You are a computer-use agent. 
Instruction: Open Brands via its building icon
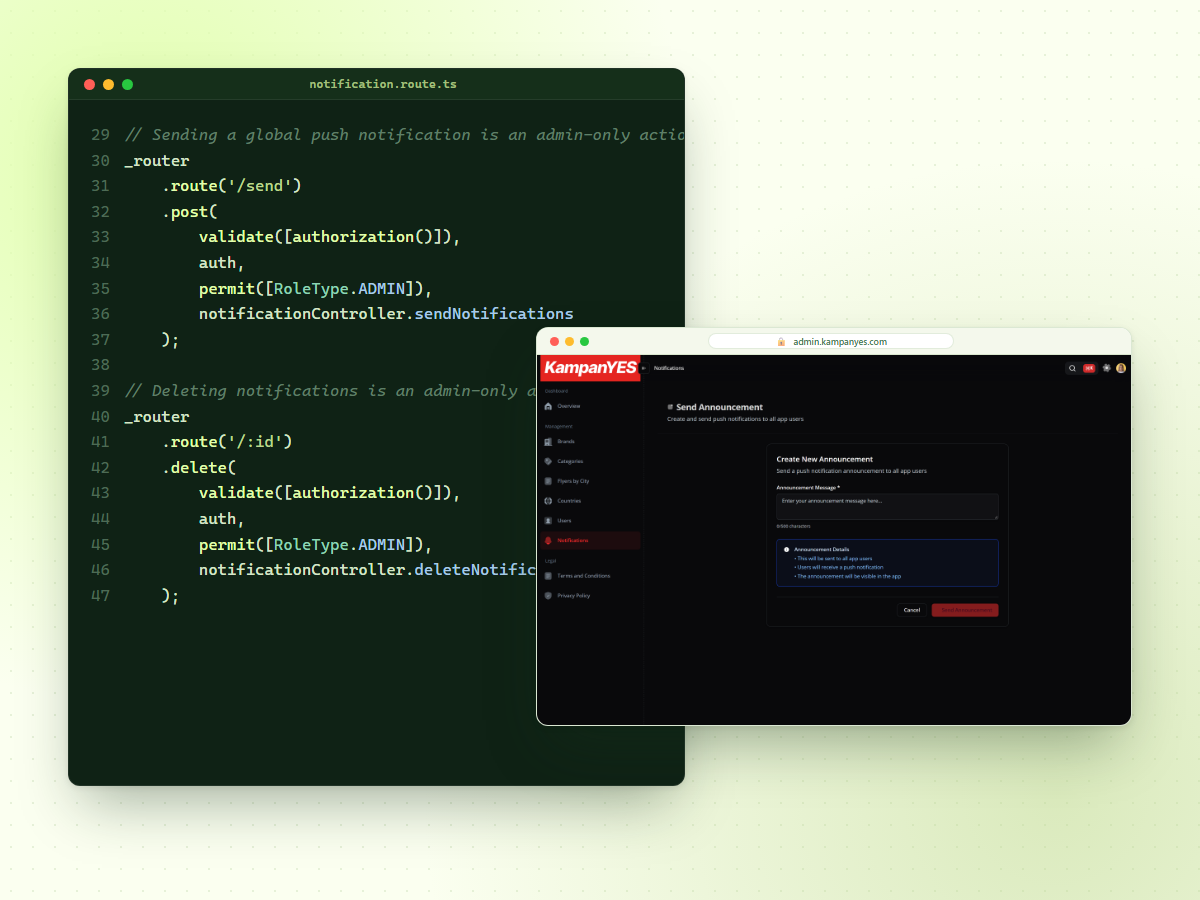(x=548, y=441)
